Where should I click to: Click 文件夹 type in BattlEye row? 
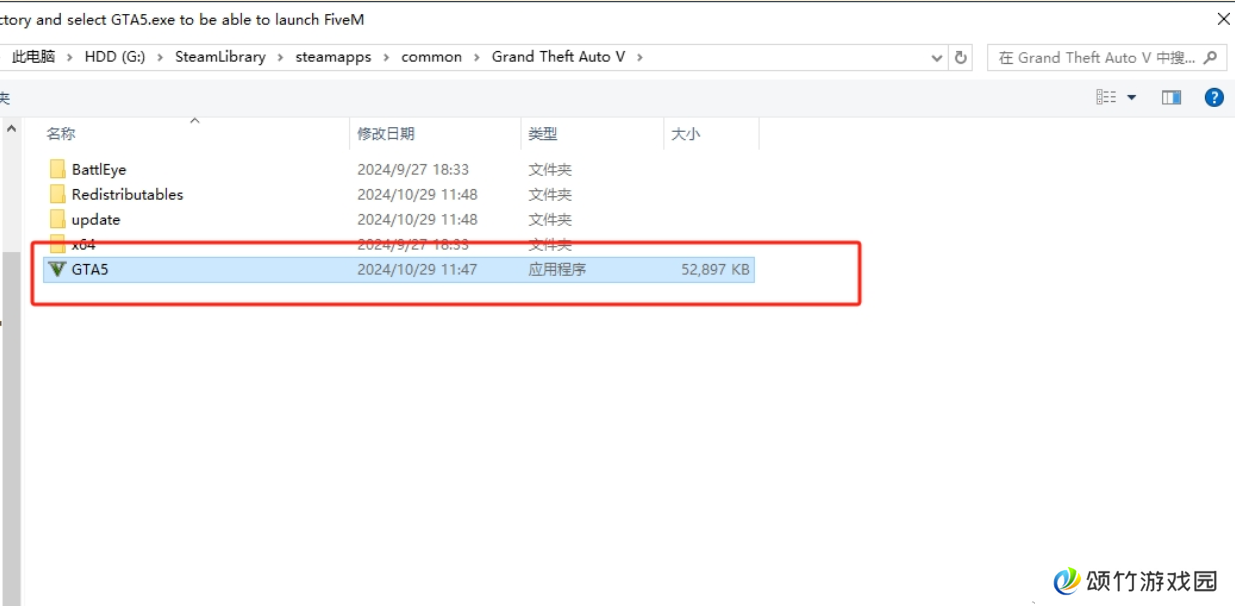point(550,169)
